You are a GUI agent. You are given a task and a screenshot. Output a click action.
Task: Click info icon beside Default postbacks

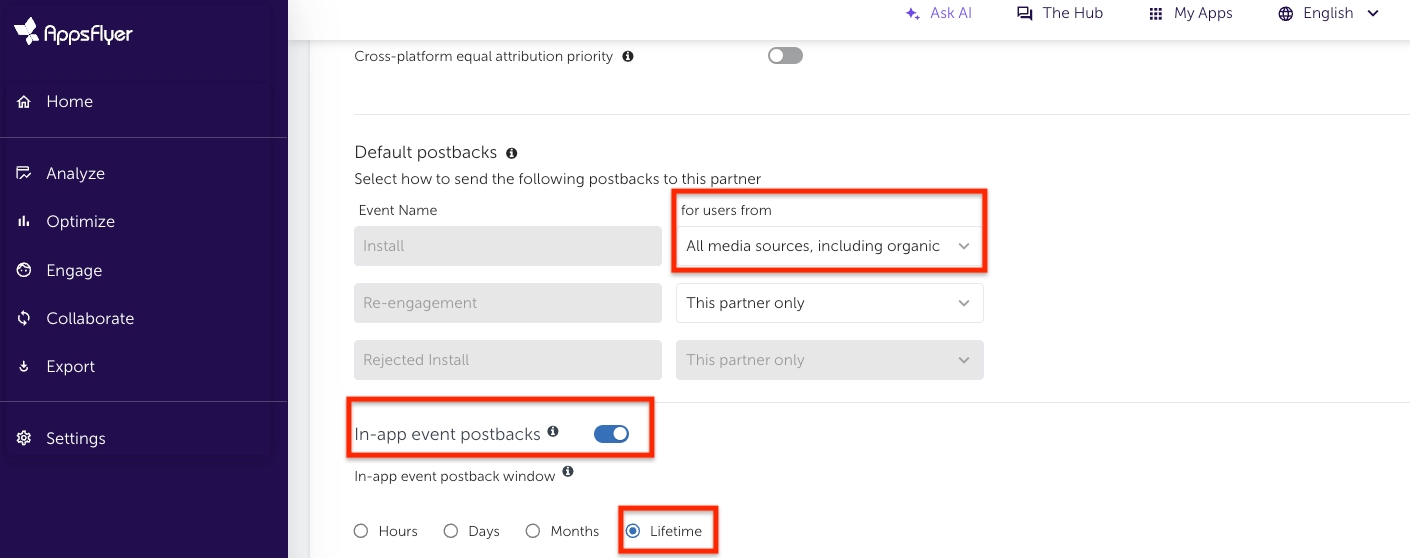[x=512, y=153]
